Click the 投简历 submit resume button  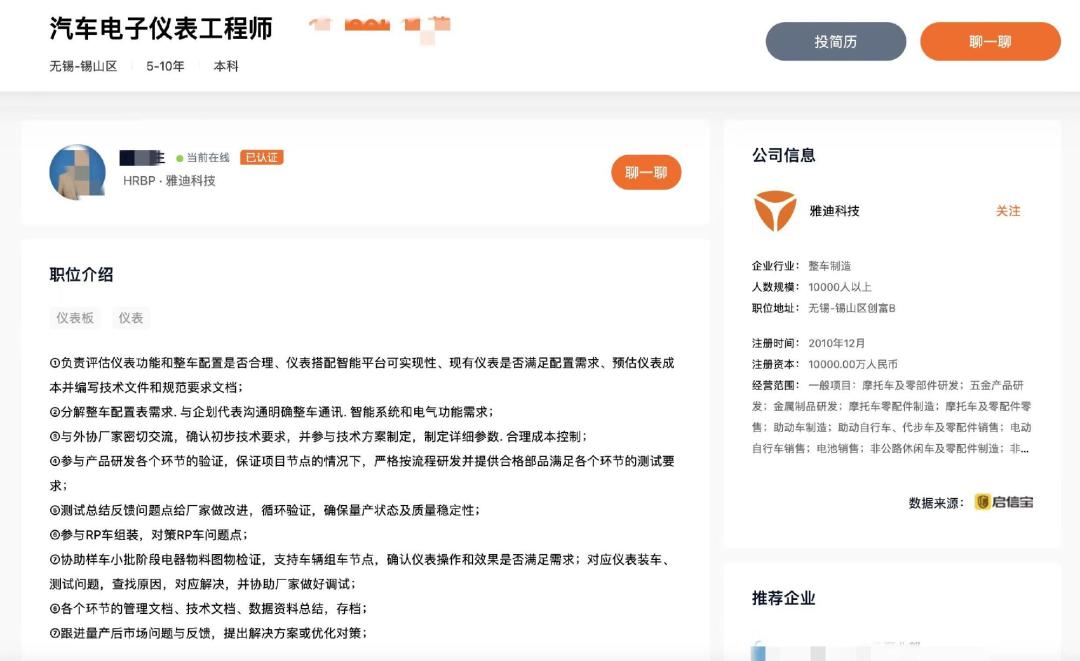(x=835, y=41)
